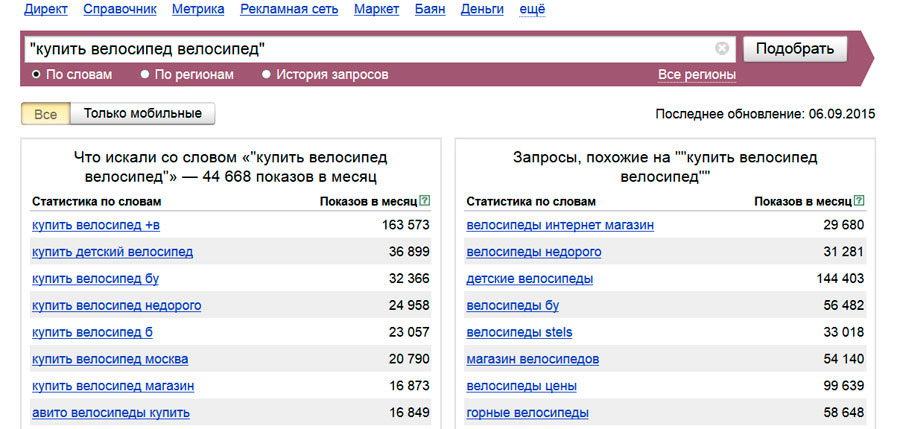The height and width of the screenshot is (429, 900).
Task: Select the По словам radio option
Action: tap(36, 75)
